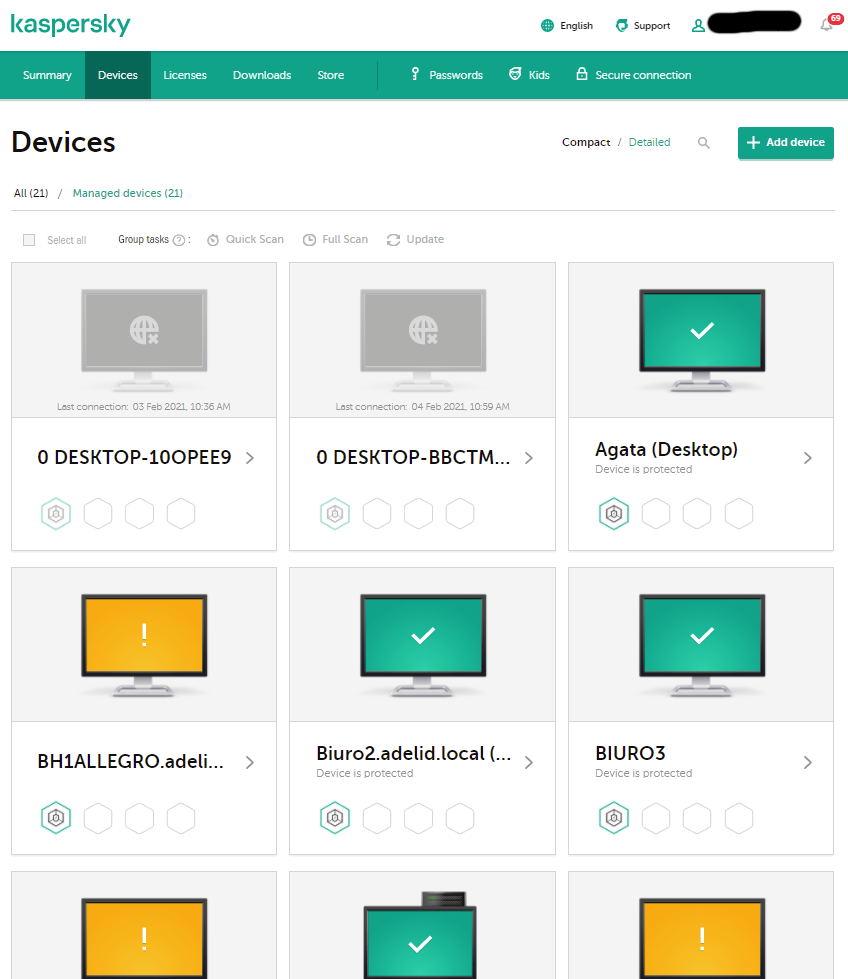This screenshot has width=848, height=979.
Task: Click the Passwords key icon
Action: click(x=415, y=74)
